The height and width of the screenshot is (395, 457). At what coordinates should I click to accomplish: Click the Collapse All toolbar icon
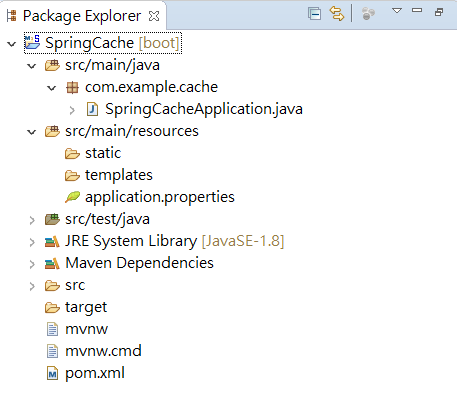tap(314, 14)
